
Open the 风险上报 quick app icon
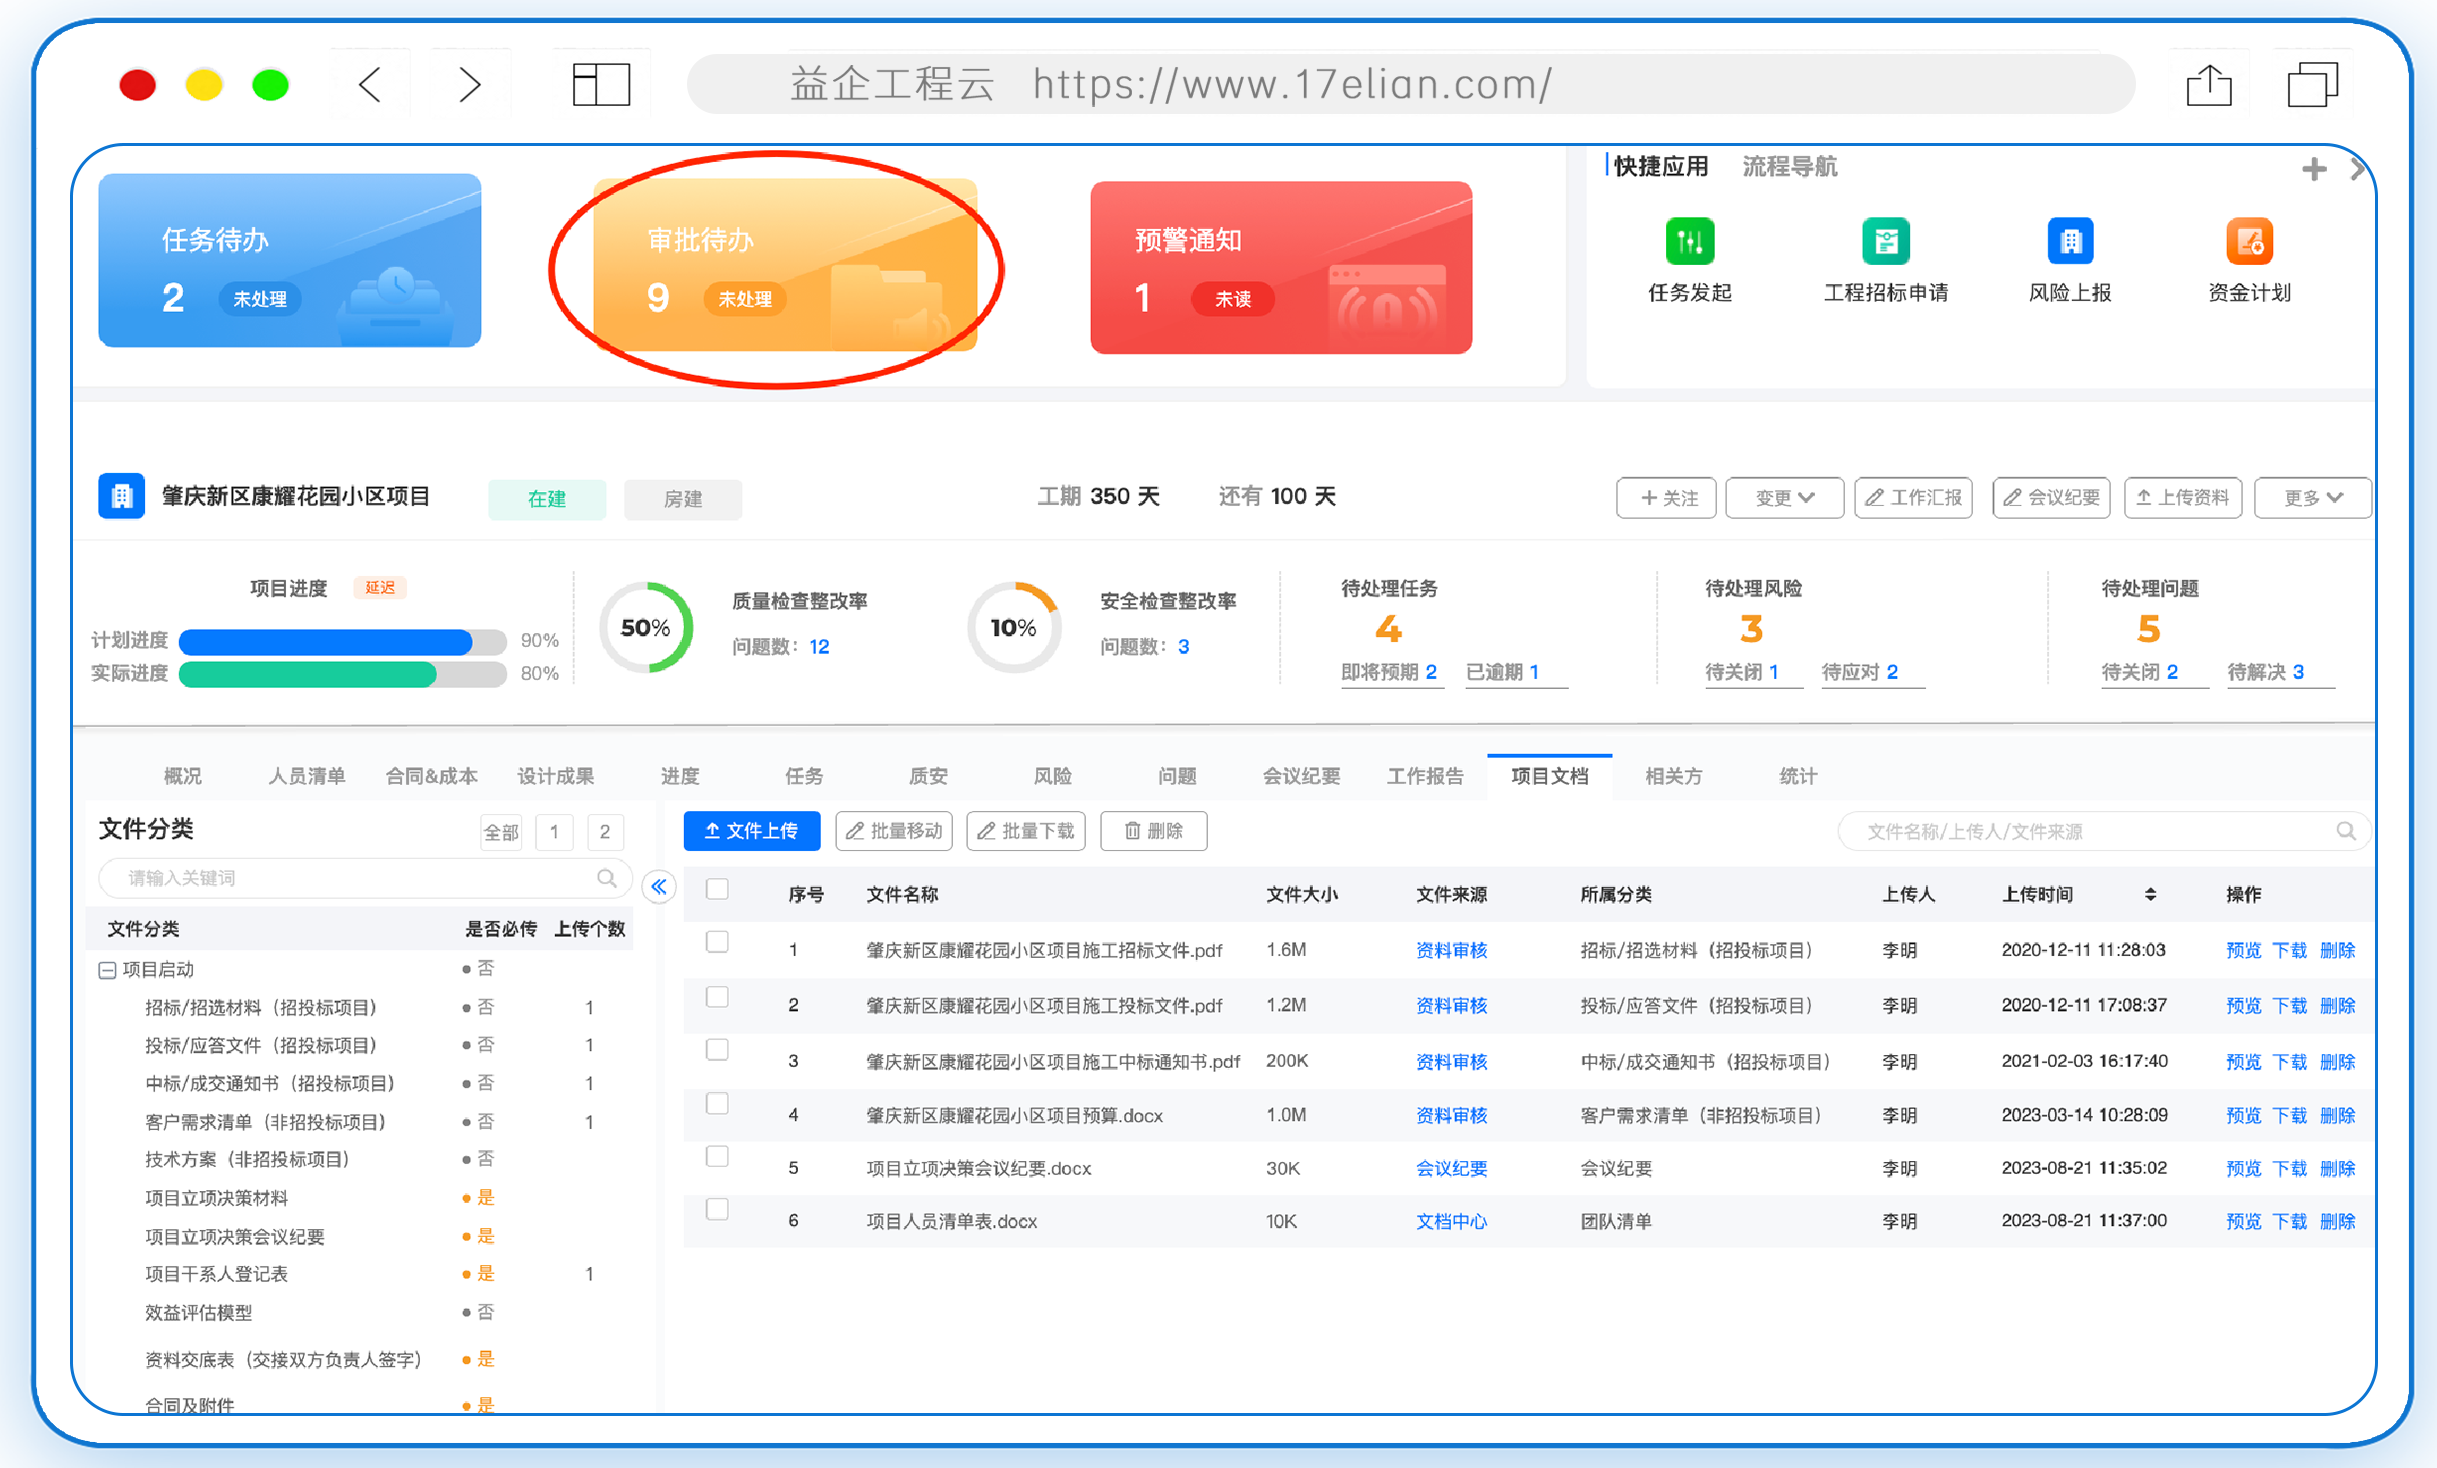coord(2069,241)
